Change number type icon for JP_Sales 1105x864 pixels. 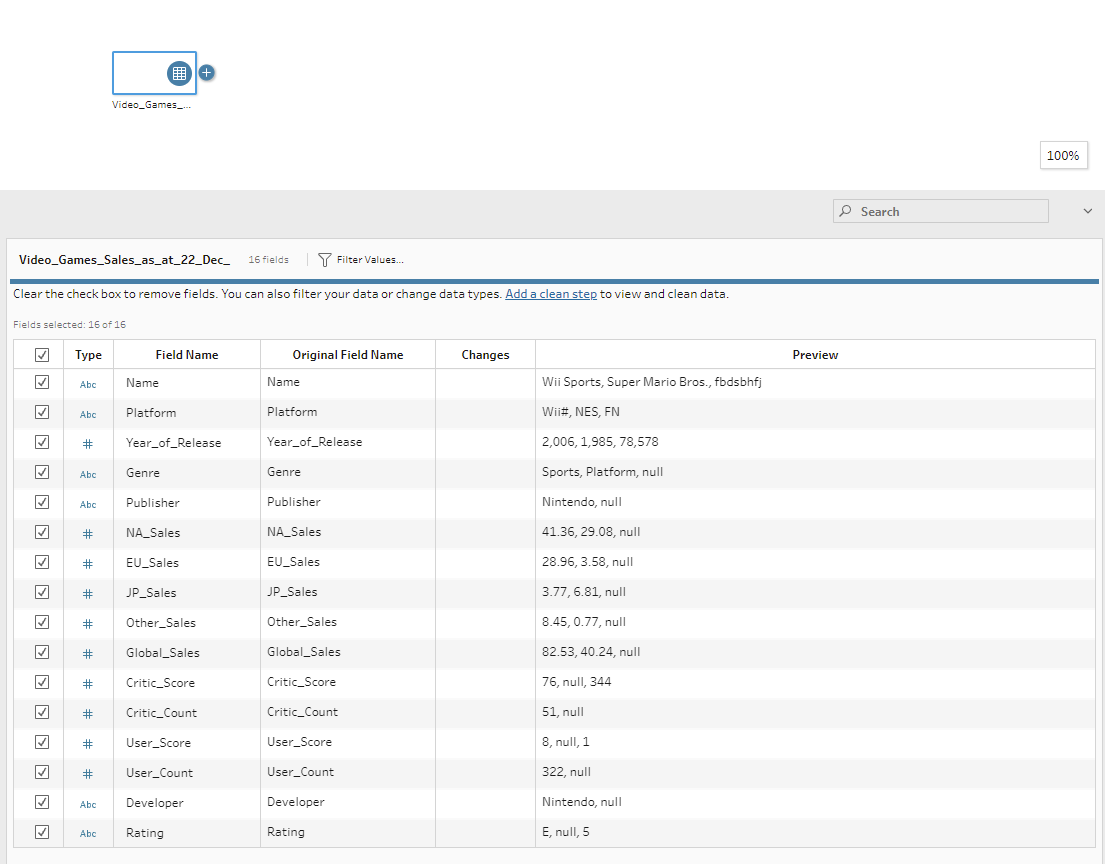click(x=88, y=594)
